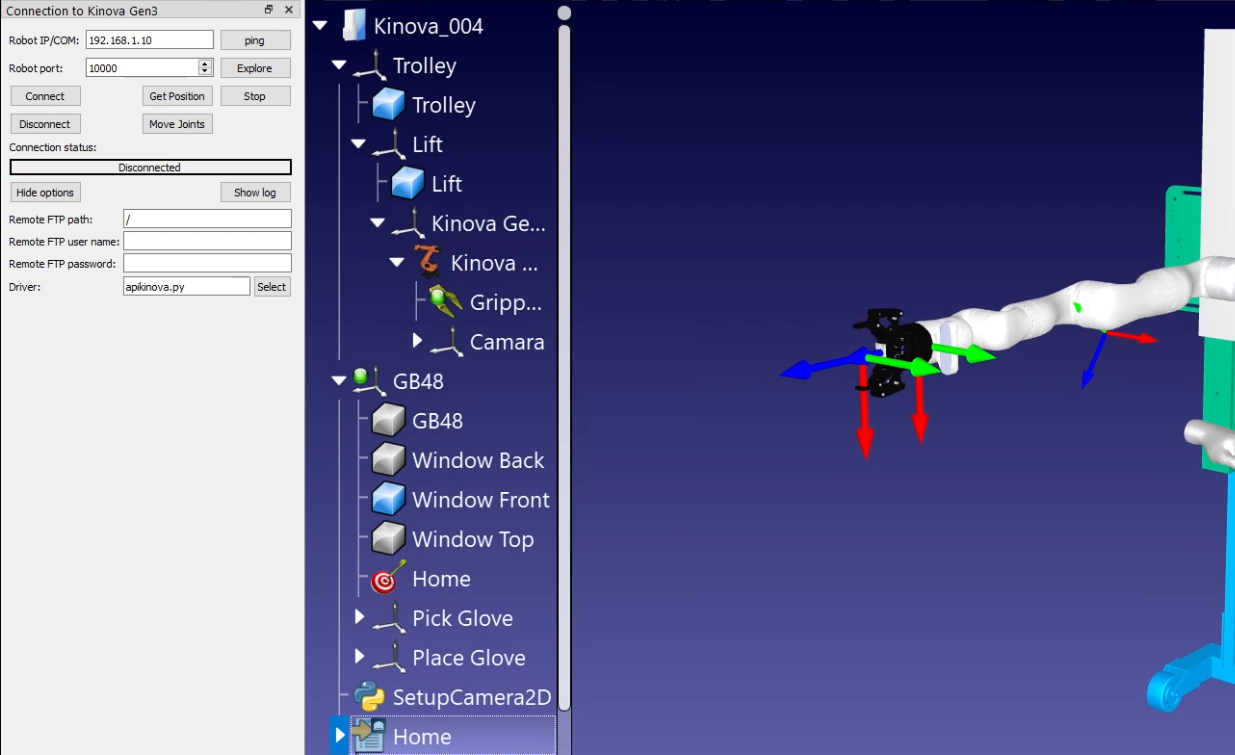Select the SetupCamera2D tree label
Image resolution: width=1235 pixels, height=755 pixels.
click(472, 697)
